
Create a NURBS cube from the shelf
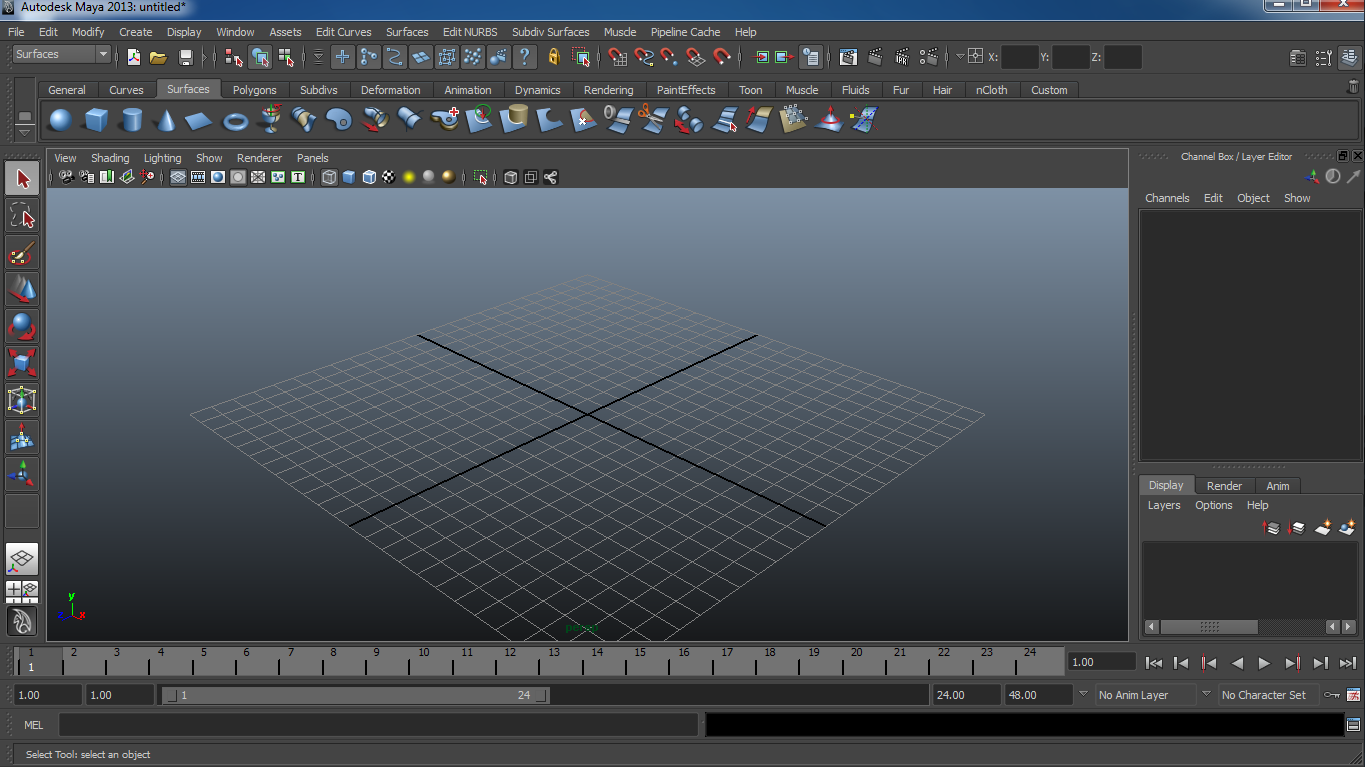pyautogui.click(x=96, y=120)
